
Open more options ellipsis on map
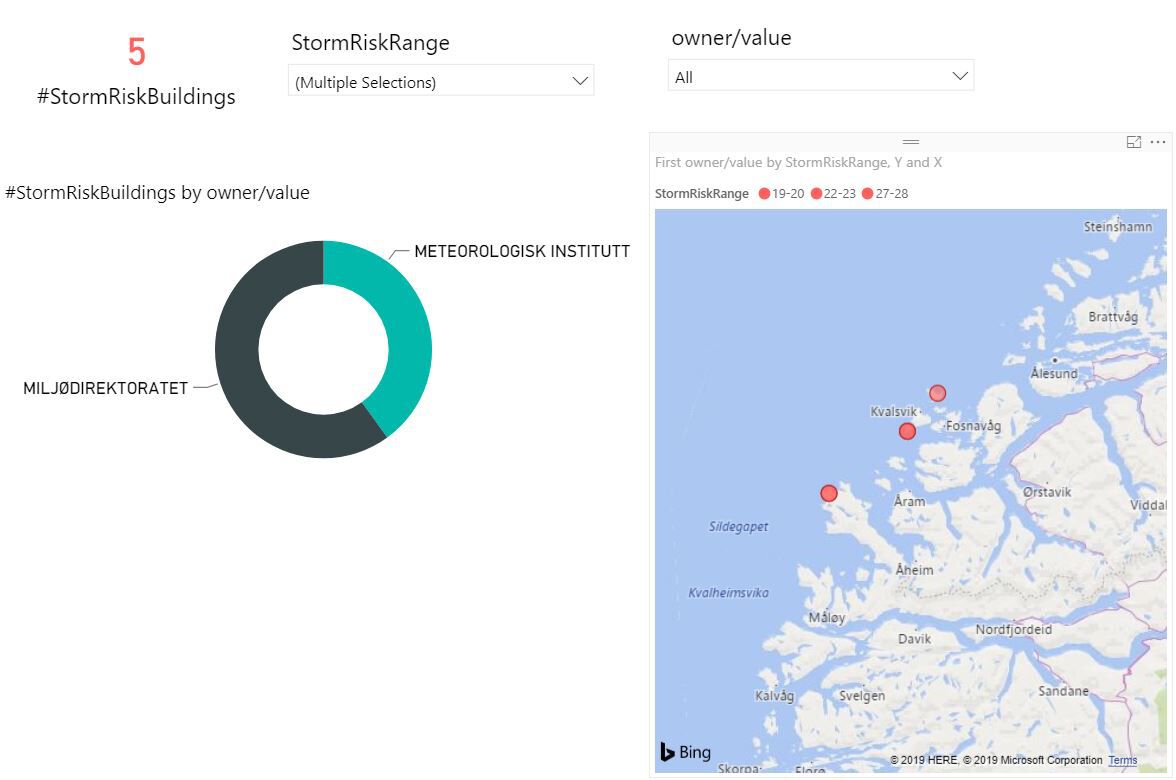[x=1158, y=142]
